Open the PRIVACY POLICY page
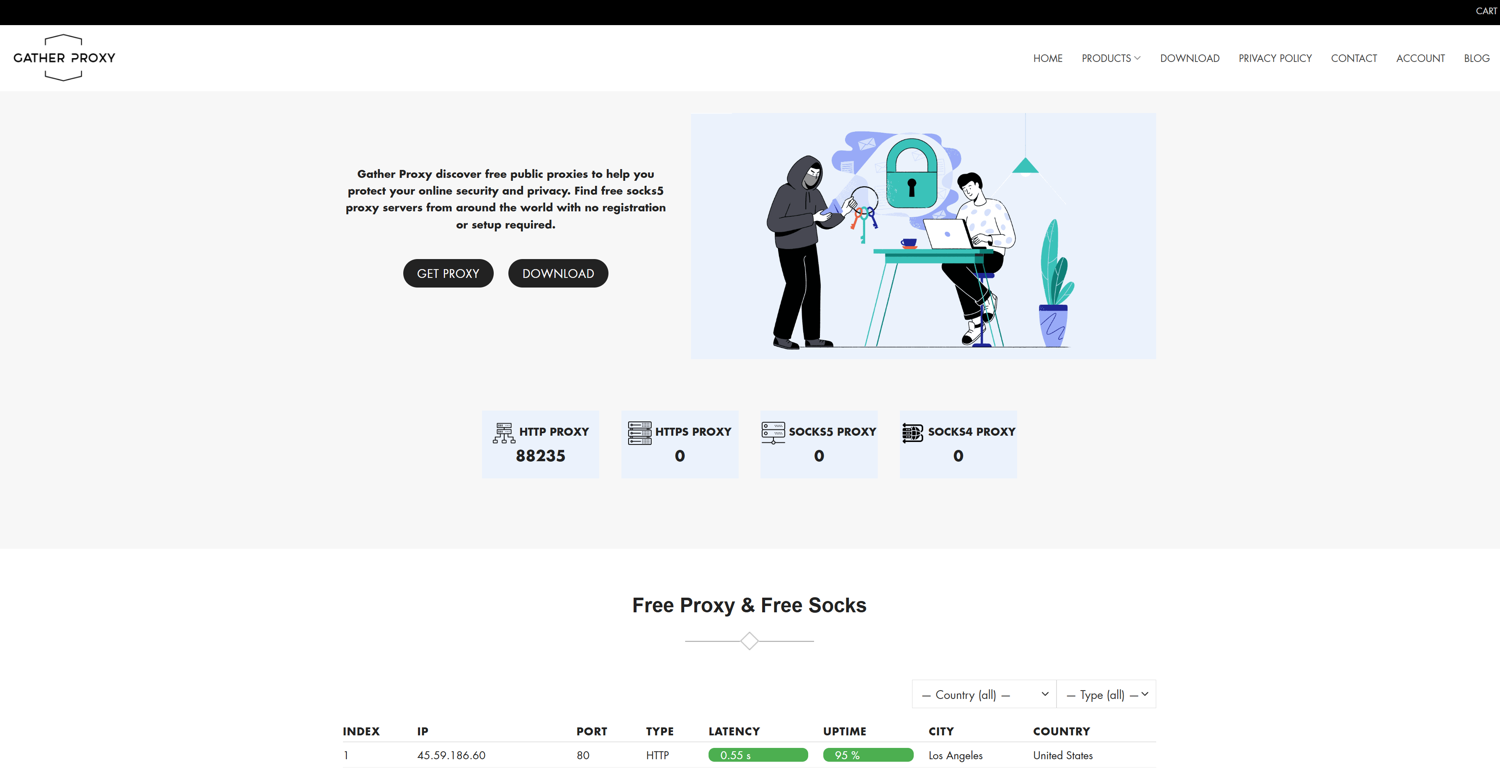 click(x=1274, y=58)
